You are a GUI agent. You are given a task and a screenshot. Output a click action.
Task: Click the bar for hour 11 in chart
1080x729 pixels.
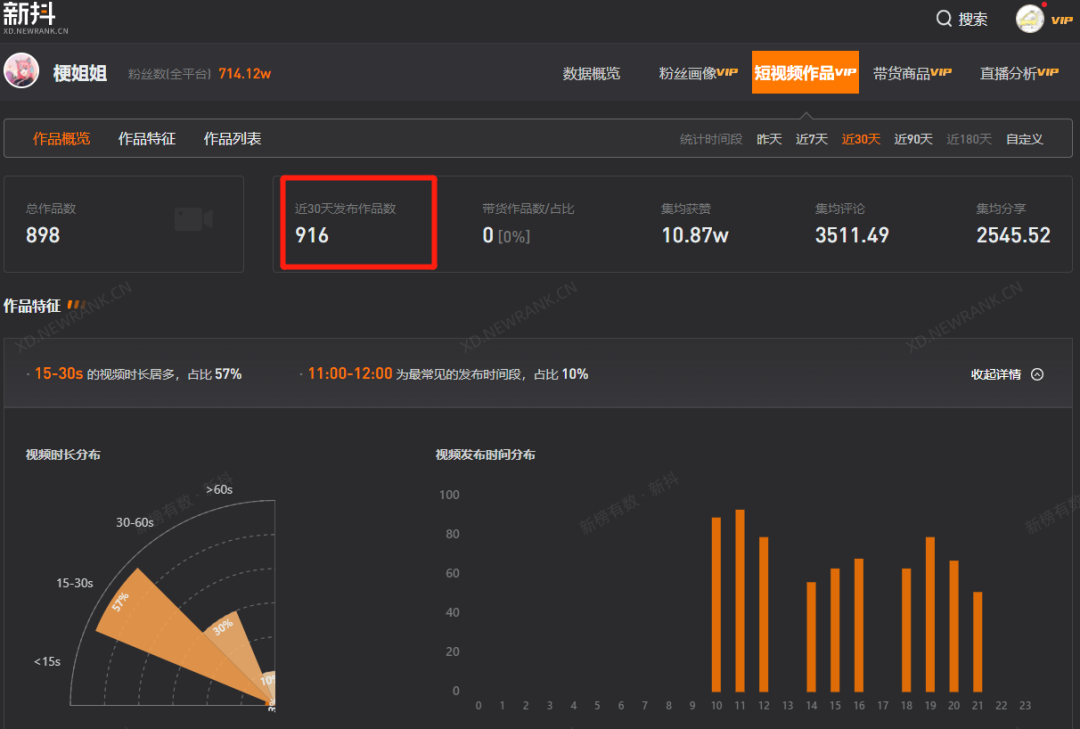point(740,601)
